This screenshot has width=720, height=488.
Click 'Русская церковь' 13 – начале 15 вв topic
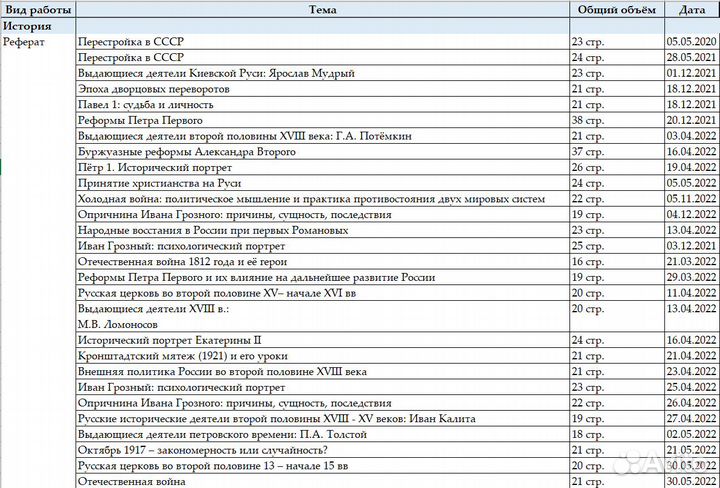[x=322, y=466]
